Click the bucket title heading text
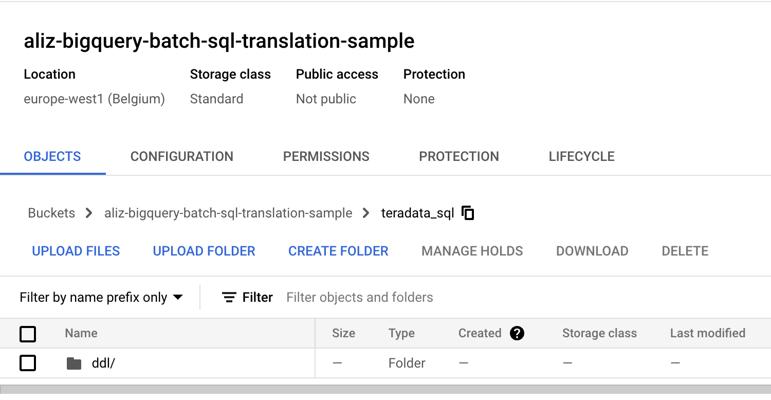This screenshot has width=771, height=400. tap(219, 41)
